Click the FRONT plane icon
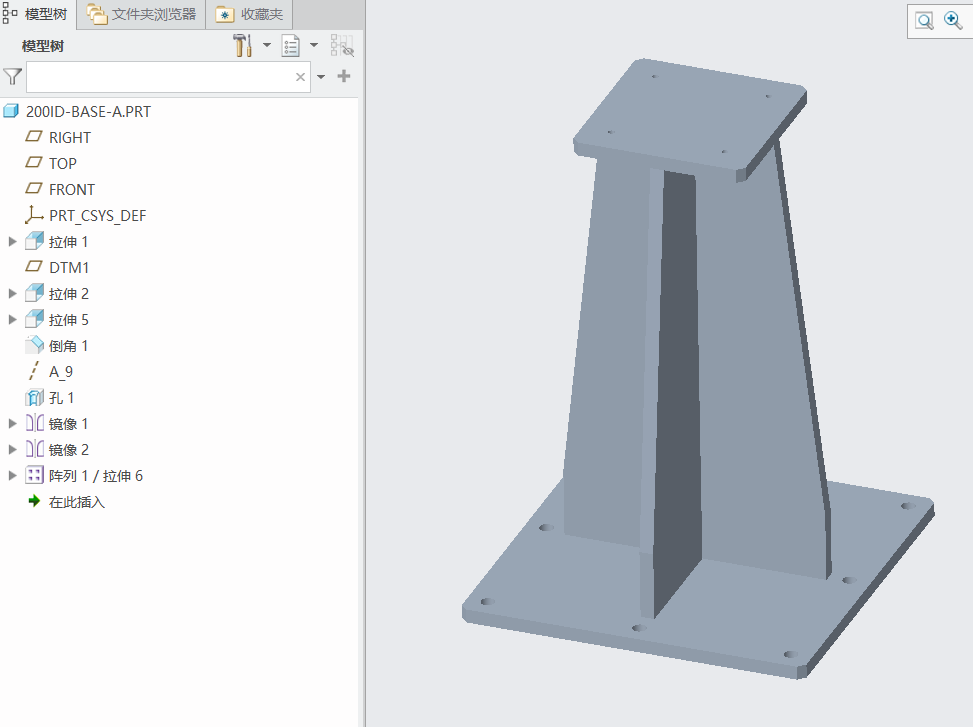Screen dimensions: 973x727 [34, 189]
